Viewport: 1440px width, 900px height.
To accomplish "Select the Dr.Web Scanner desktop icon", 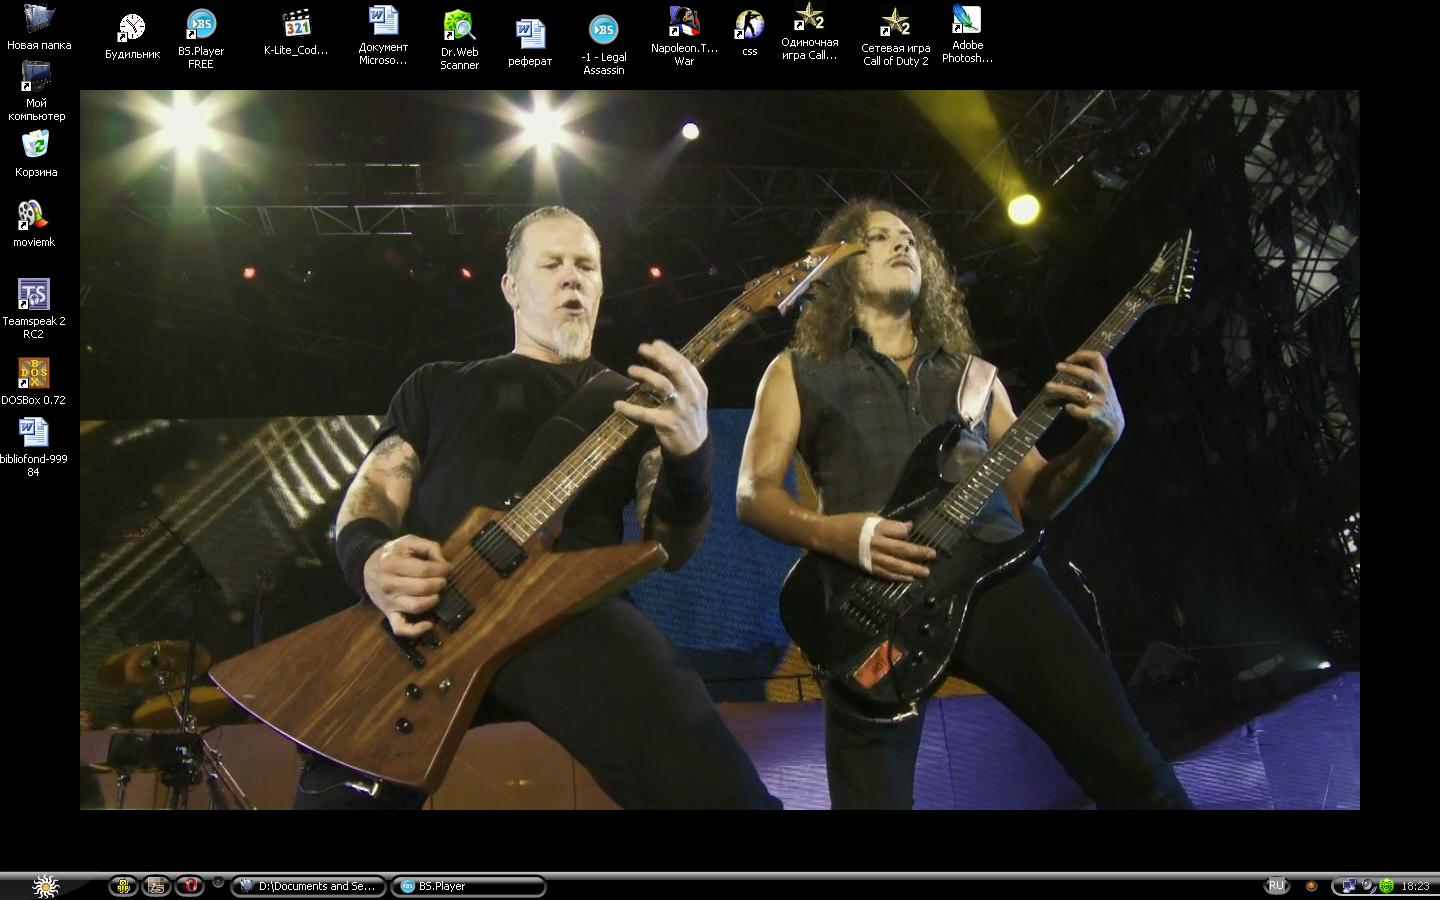I will (459, 26).
